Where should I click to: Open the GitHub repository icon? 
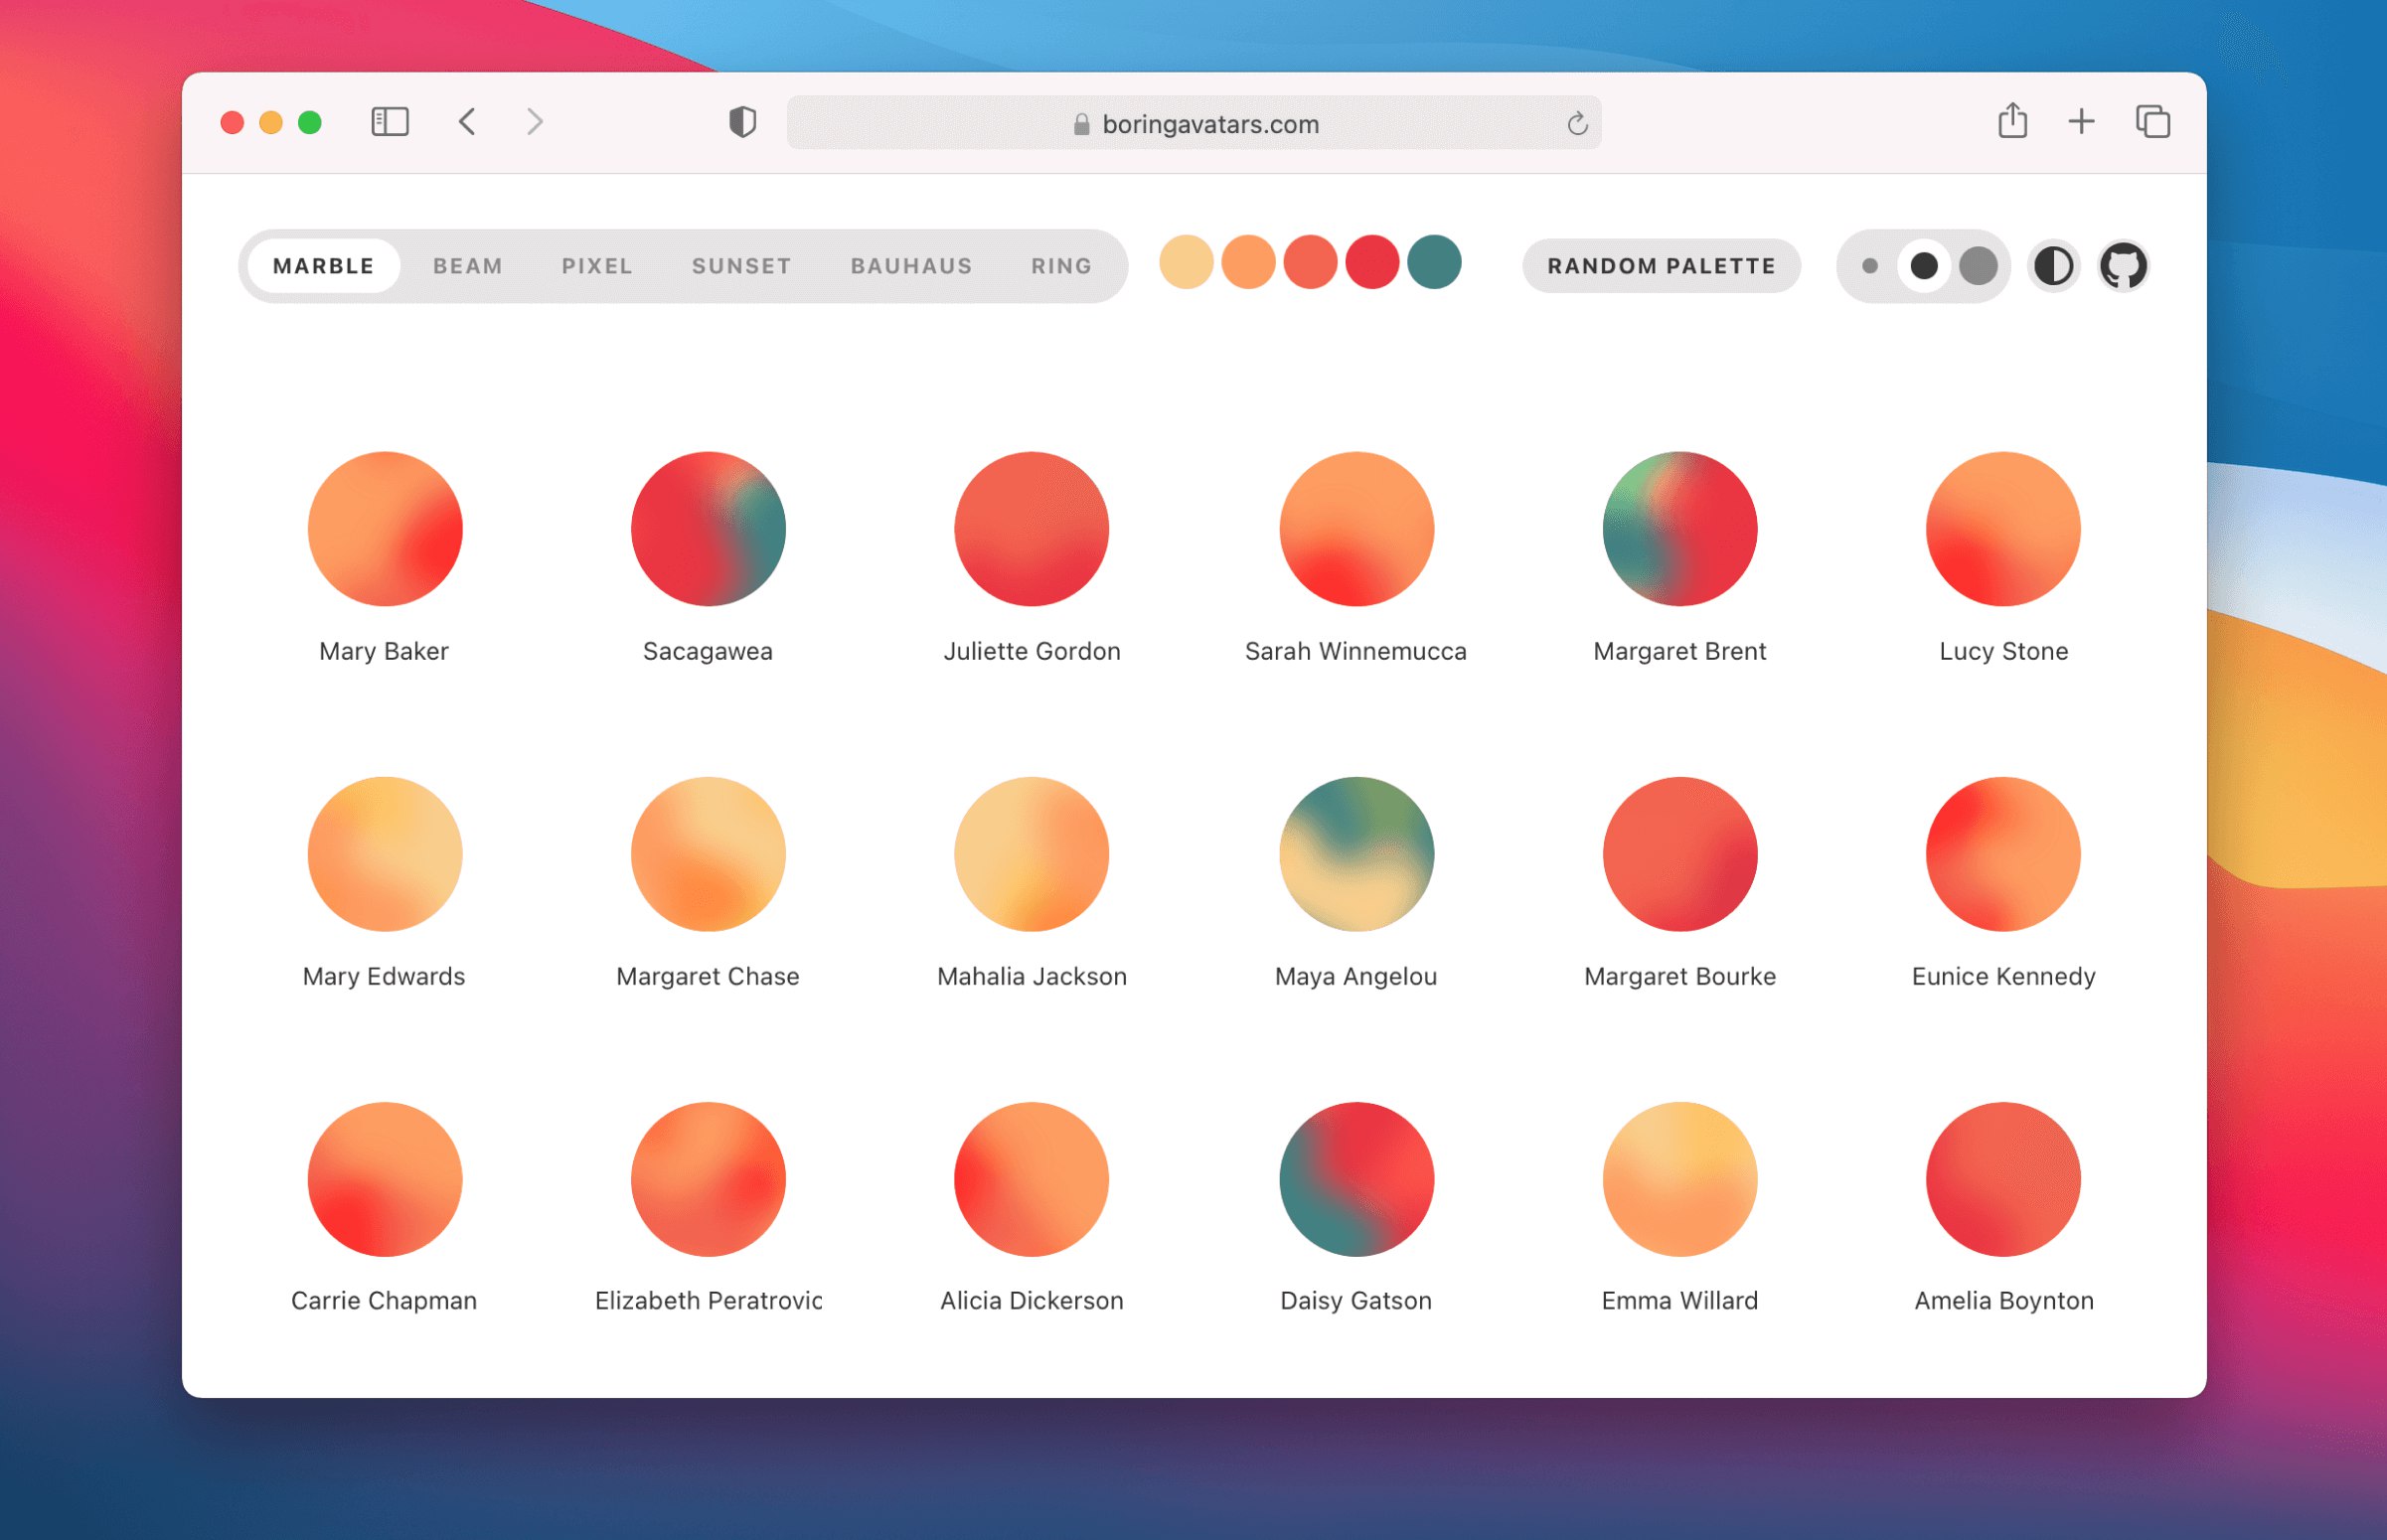[2122, 266]
